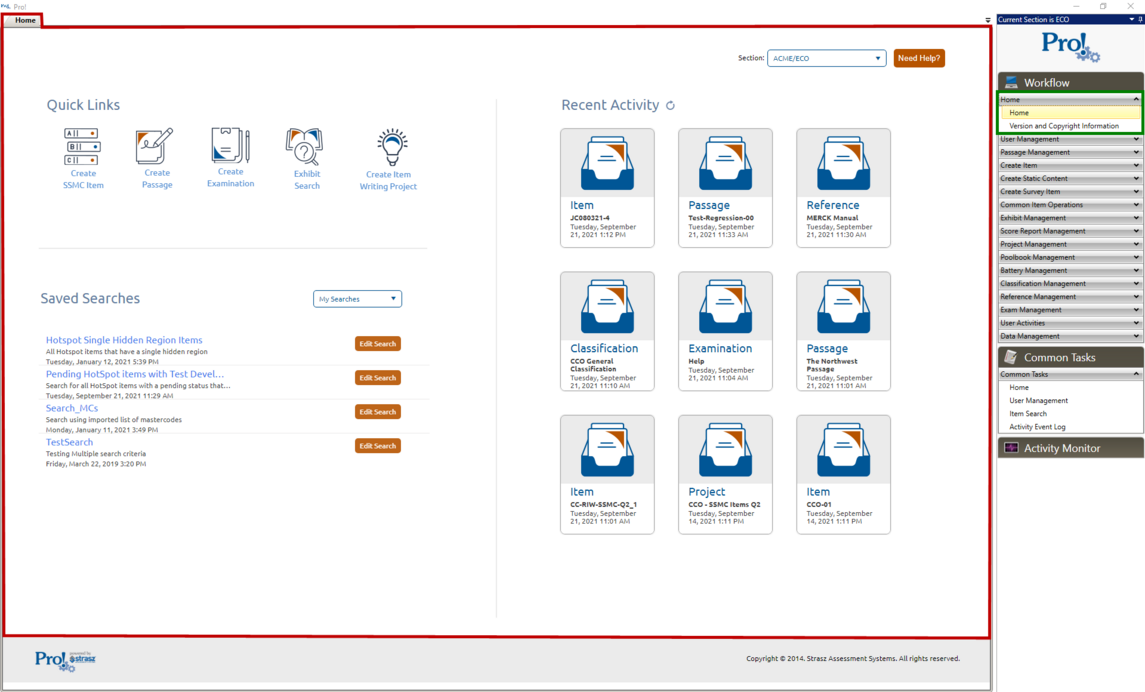Refresh the Recent Activity list
Image resolution: width=1145 pixels, height=692 pixels.
tap(670, 105)
